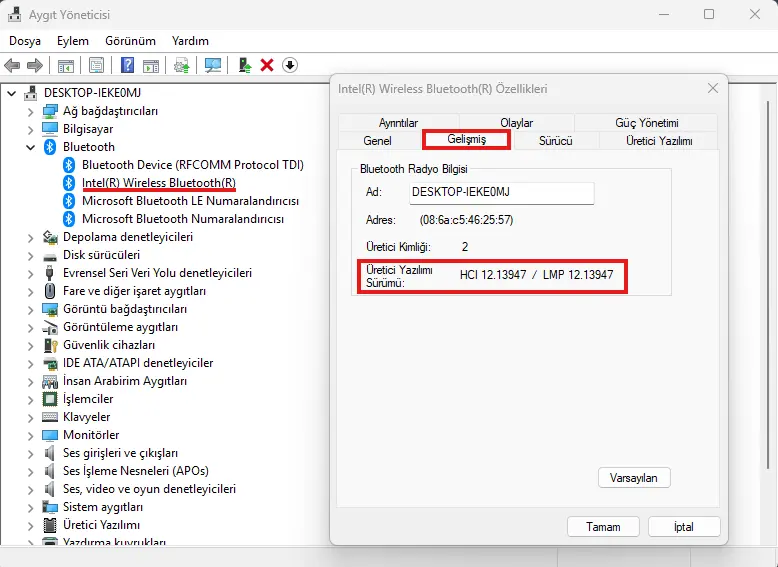
Task: Expand IDE ATA/ATAPI denetleyiciler chevron
Action: point(31,364)
